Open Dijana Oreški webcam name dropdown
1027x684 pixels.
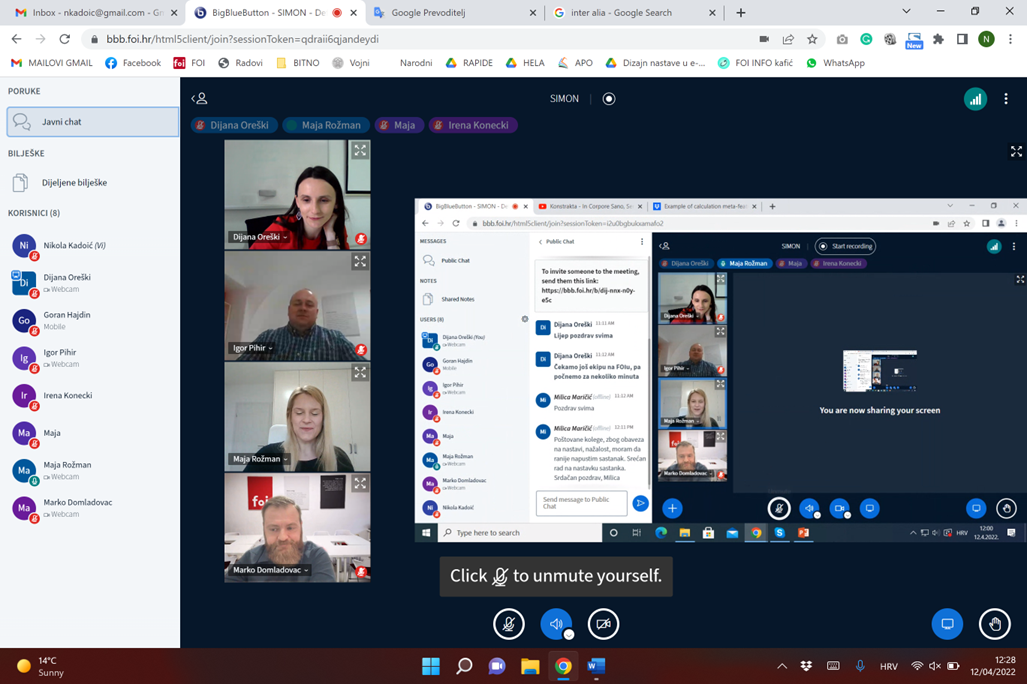tap(260, 237)
